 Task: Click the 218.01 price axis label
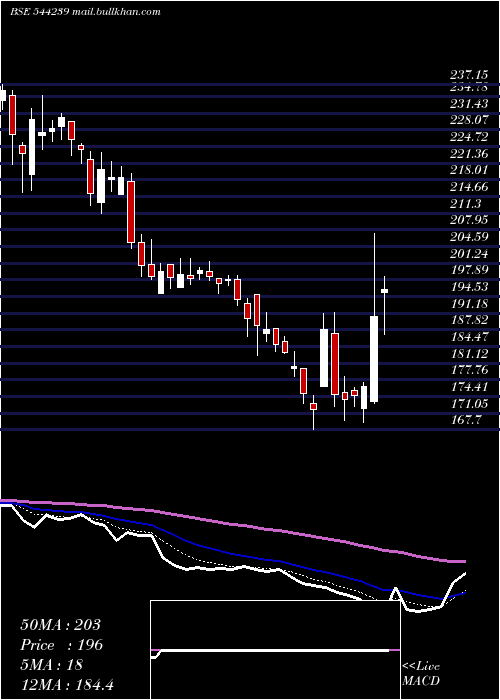469,171
